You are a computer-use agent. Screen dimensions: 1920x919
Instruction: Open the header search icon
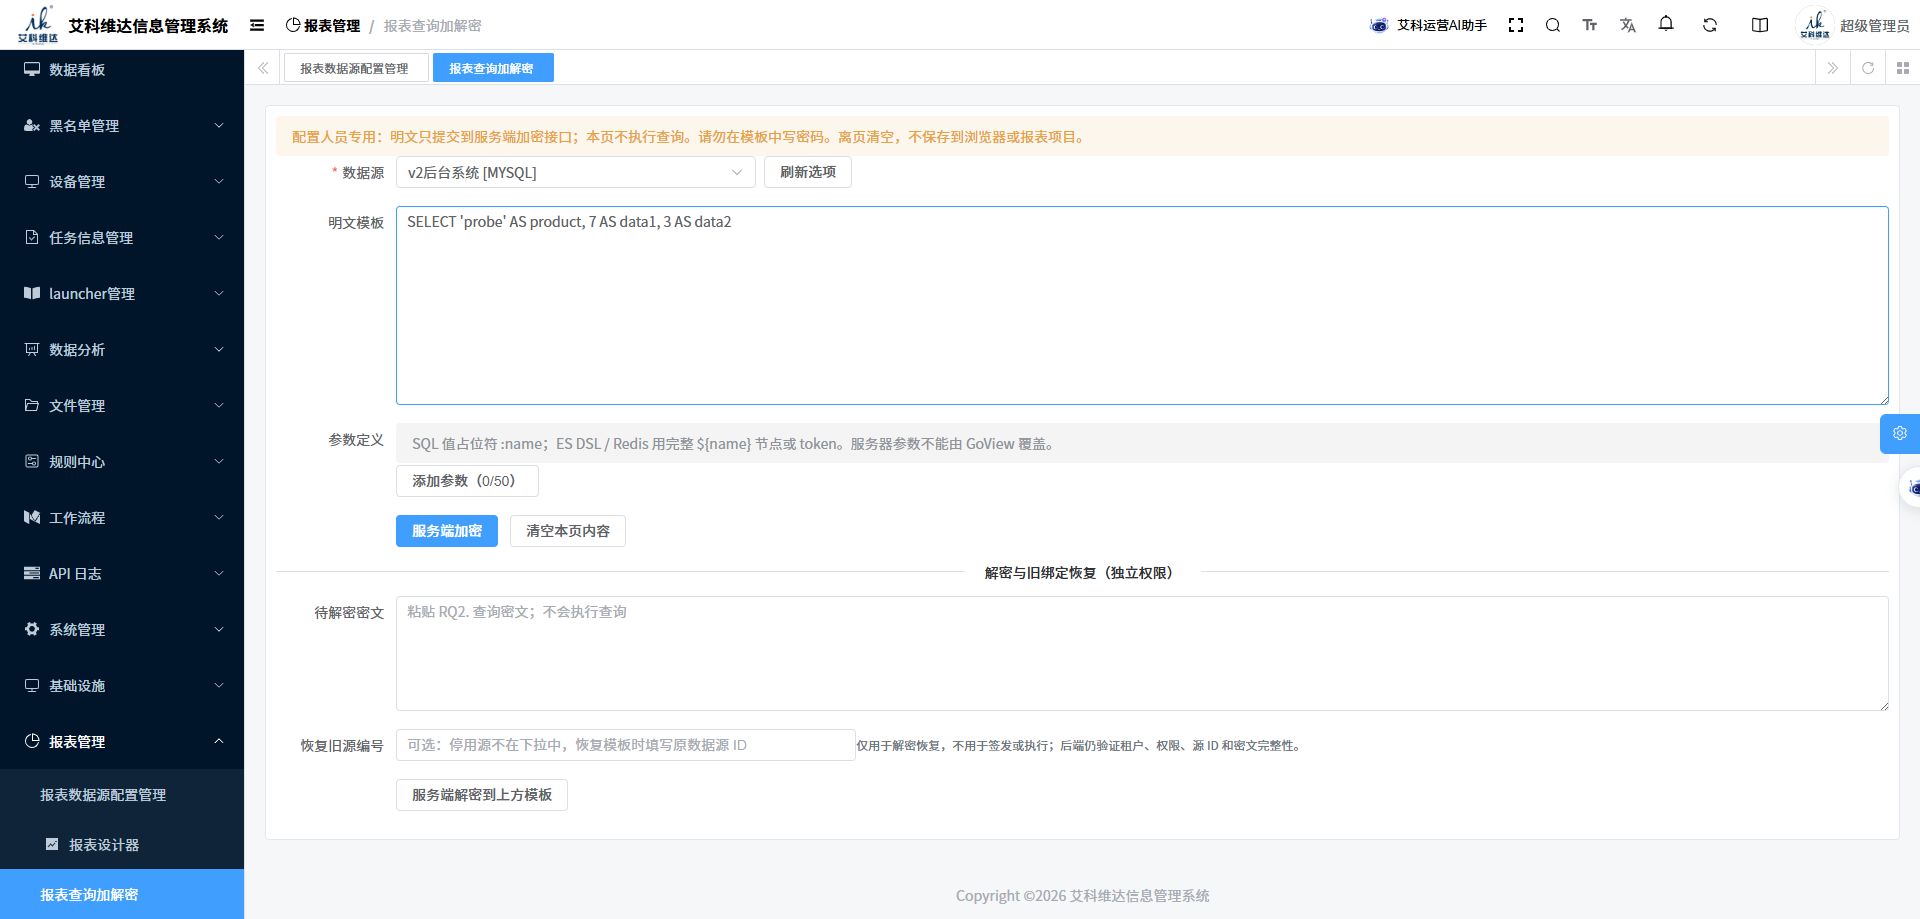click(x=1553, y=25)
